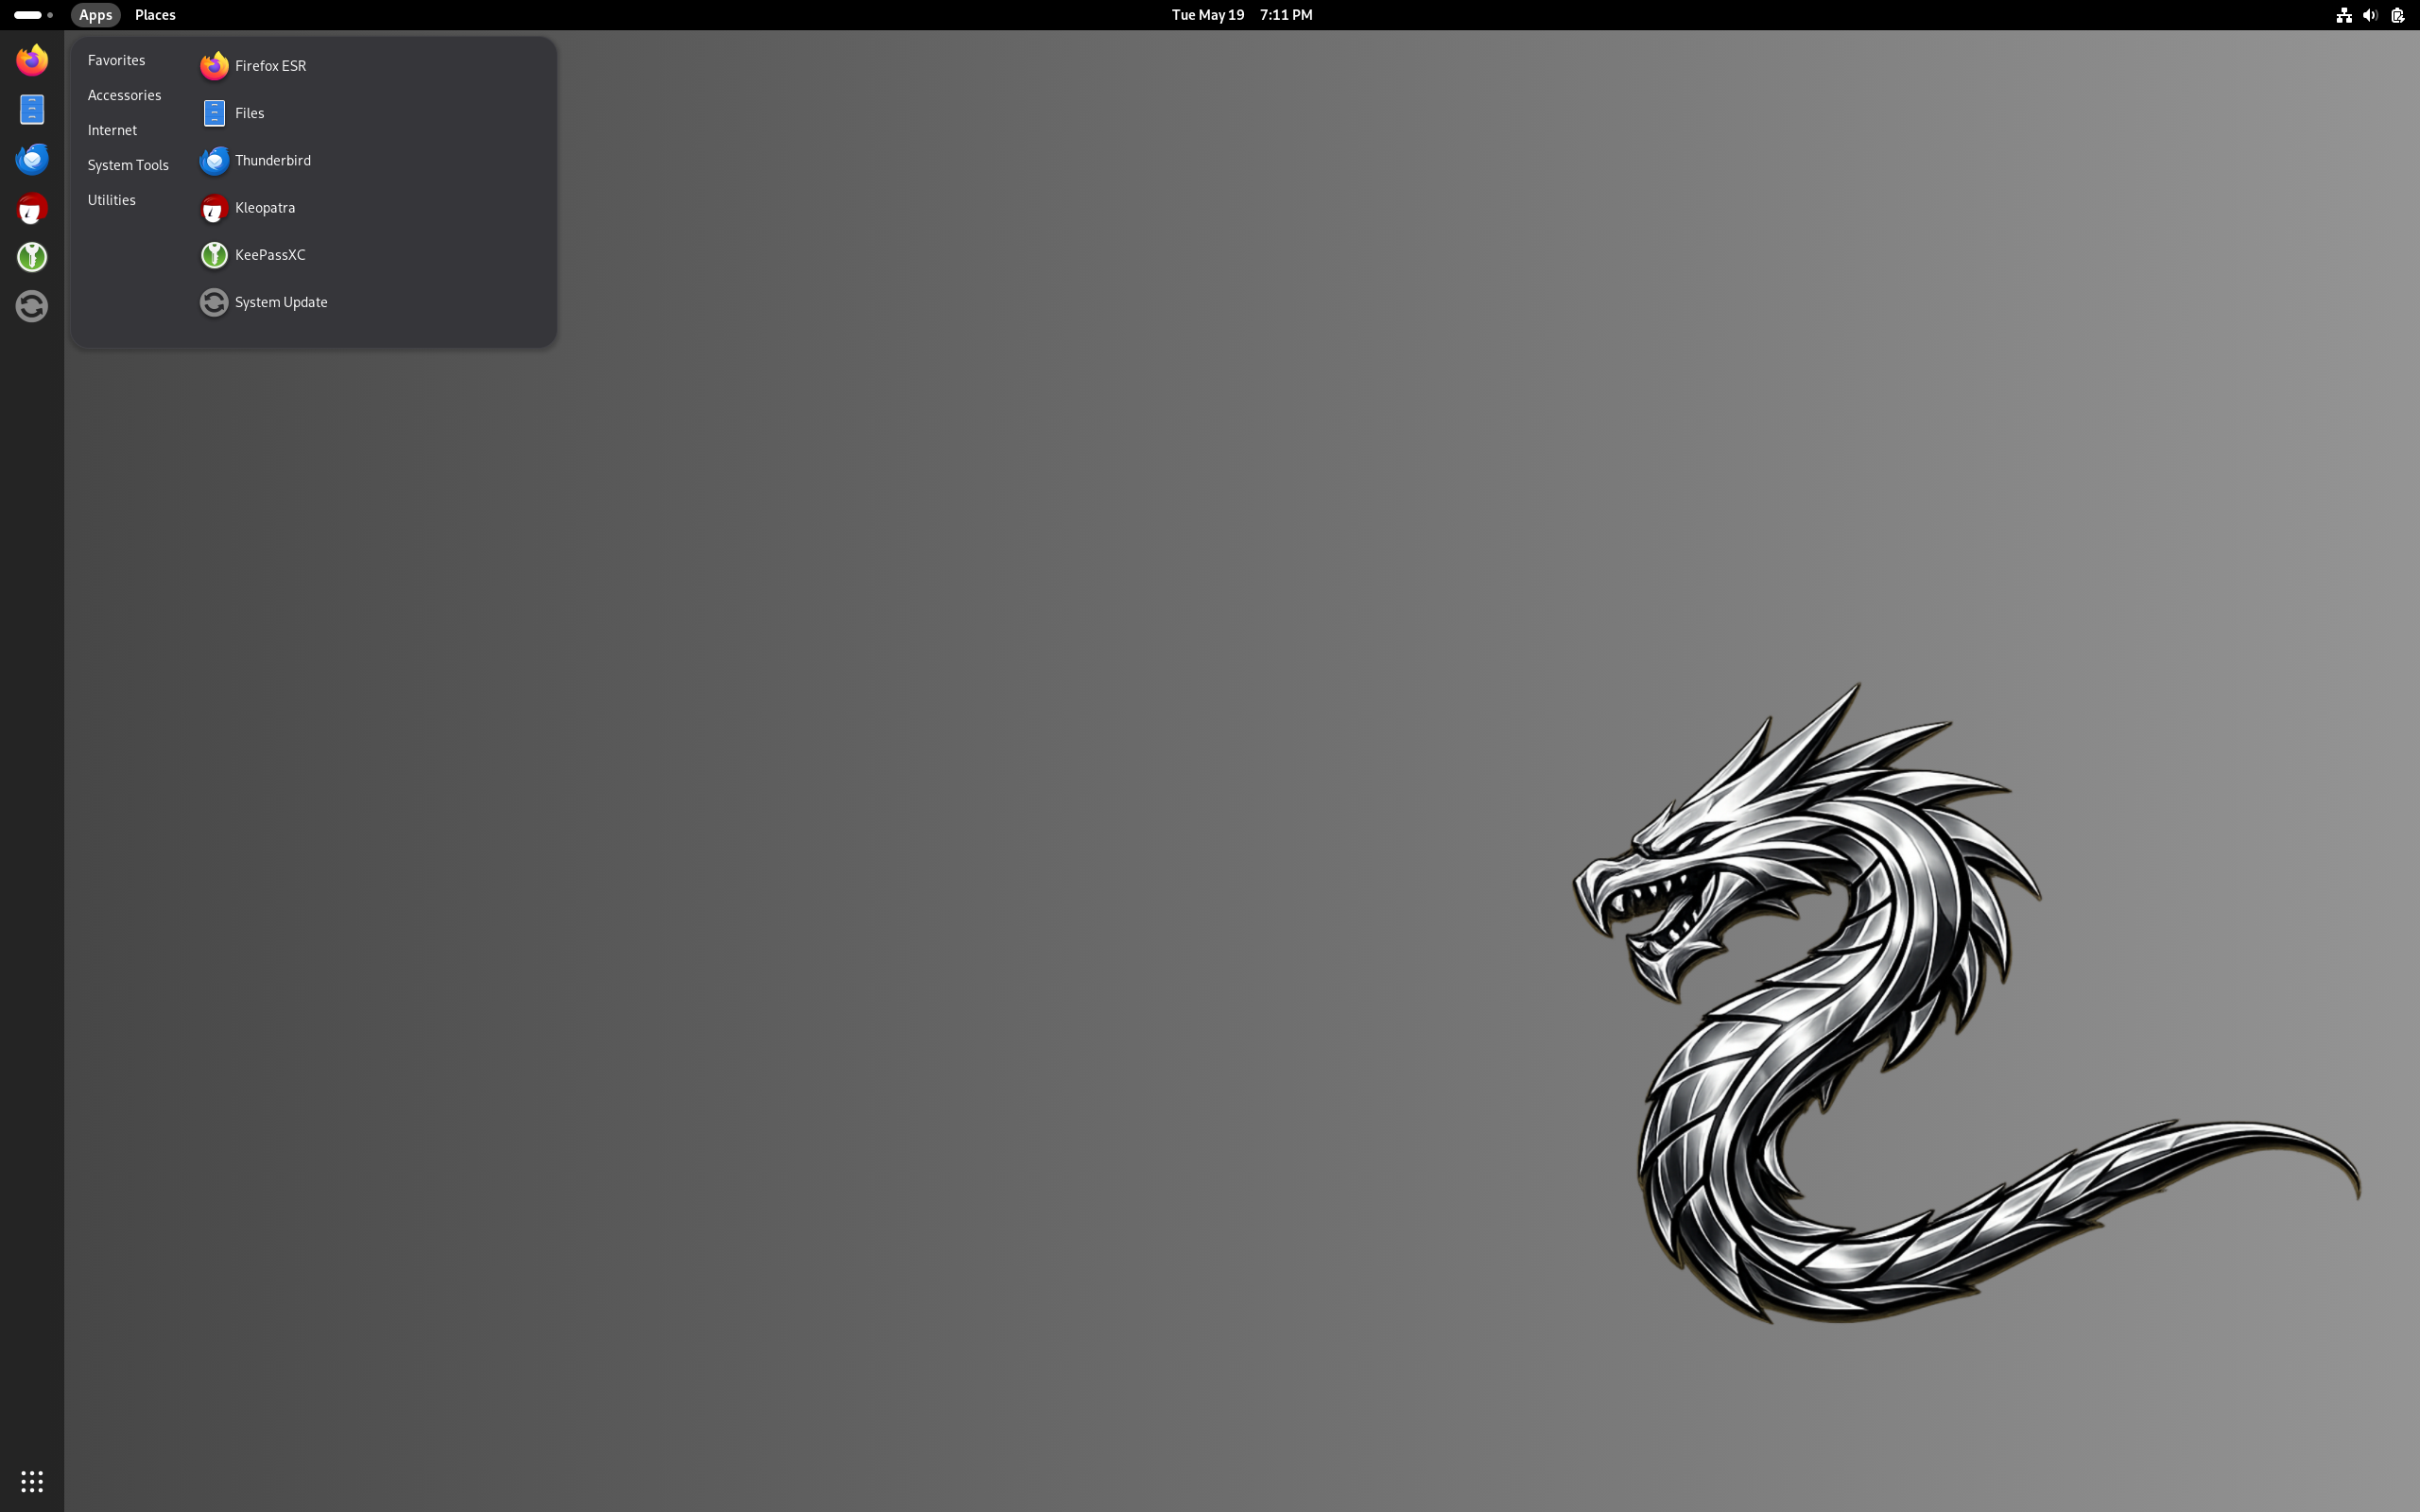Select the Accessories category
Image resolution: width=2420 pixels, height=1512 pixels.
click(124, 95)
